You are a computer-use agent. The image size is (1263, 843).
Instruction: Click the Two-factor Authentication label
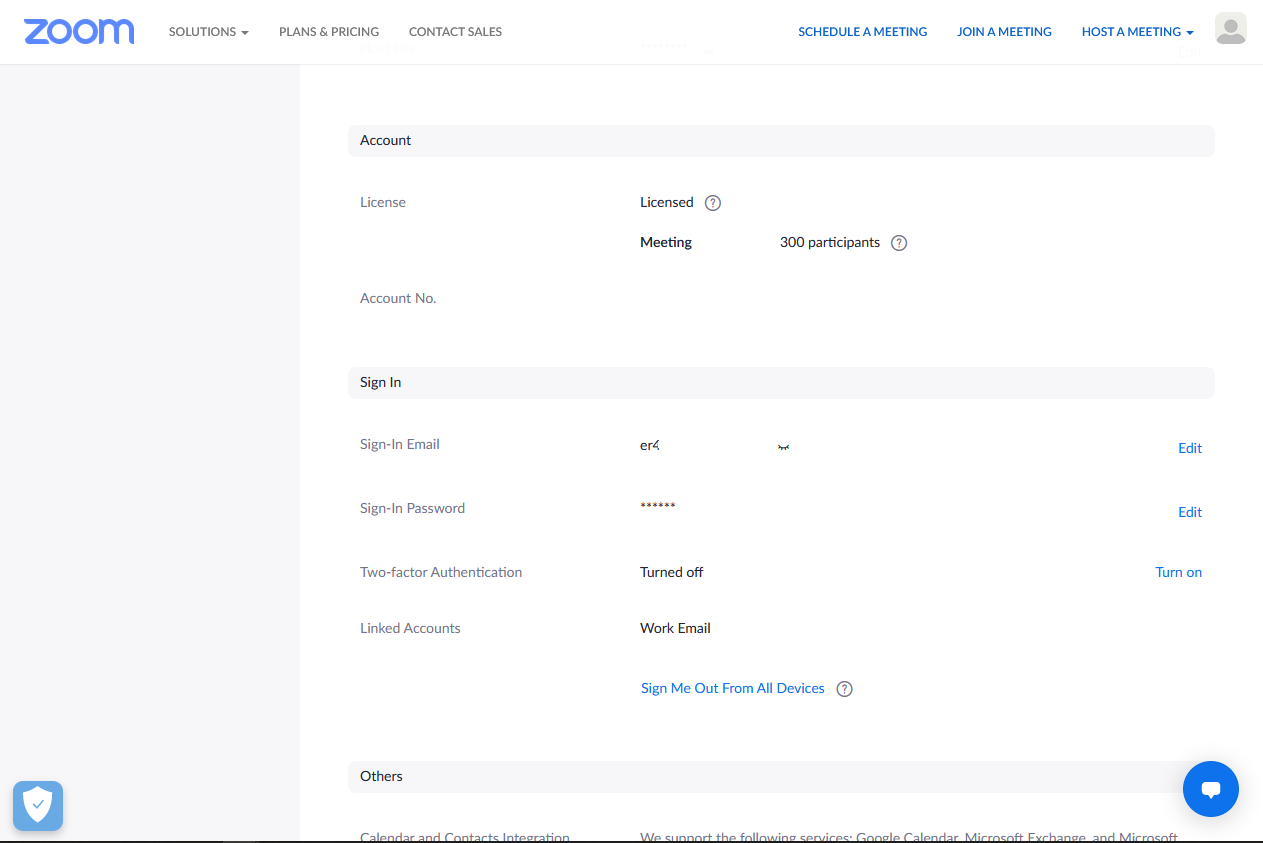(x=441, y=572)
